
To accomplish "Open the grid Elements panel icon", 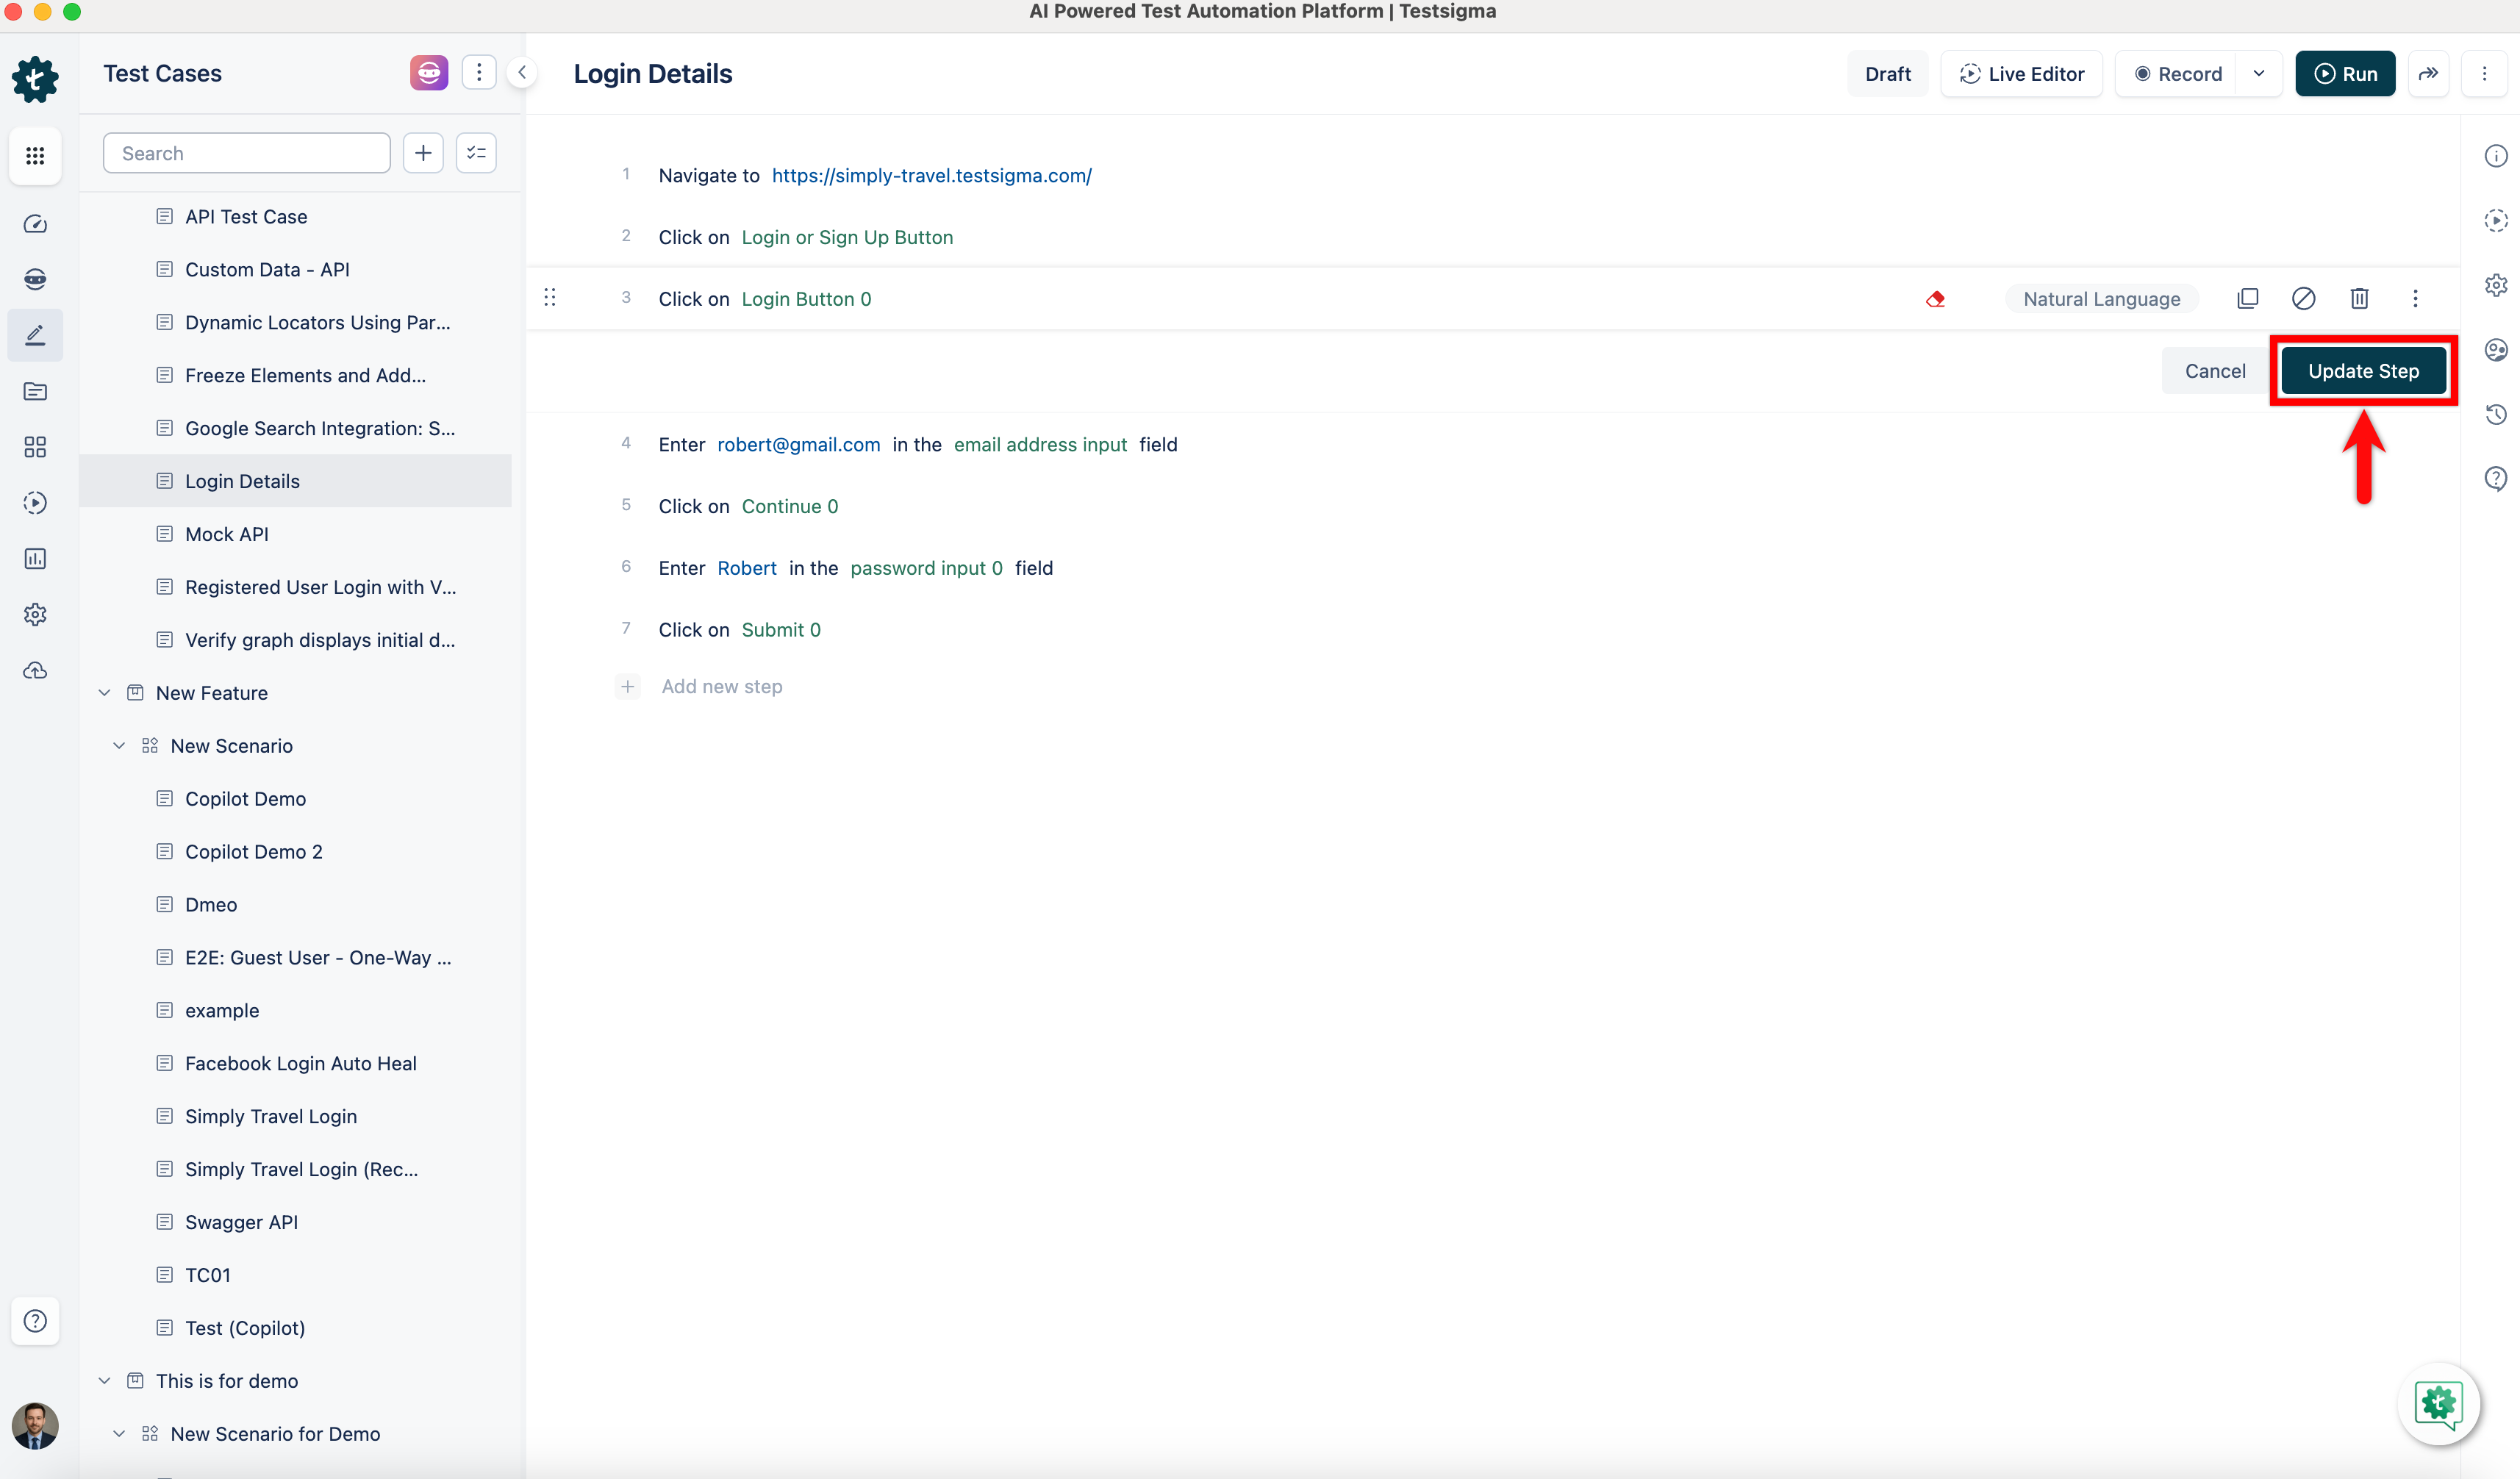I will click(35, 447).
